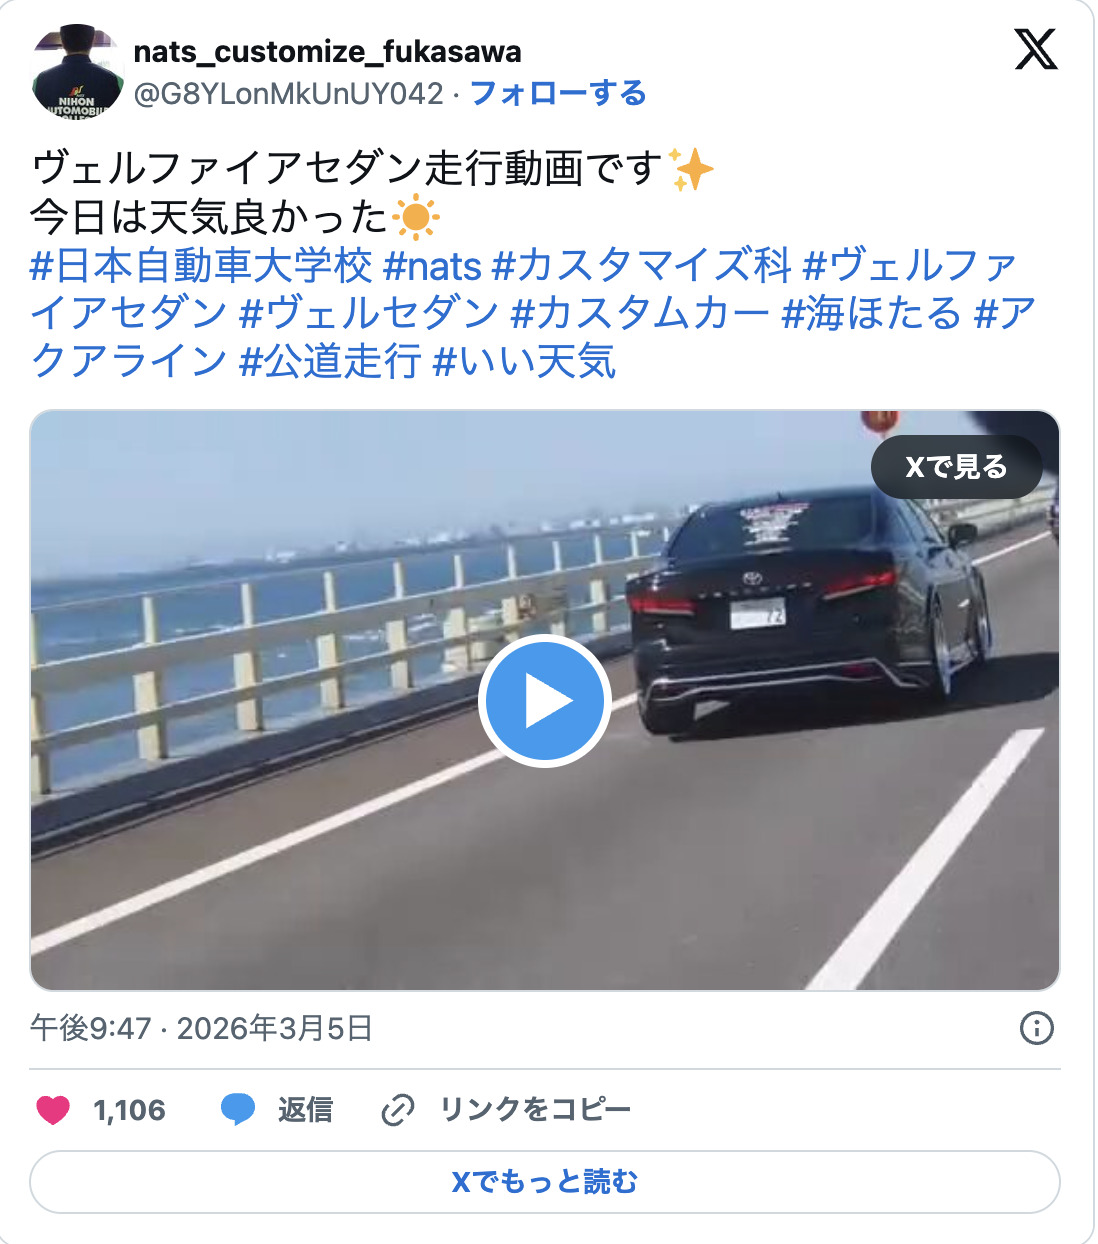Open the hashtag #カスタムカー
Image resolution: width=1098 pixels, height=1244 pixels.
[640, 314]
